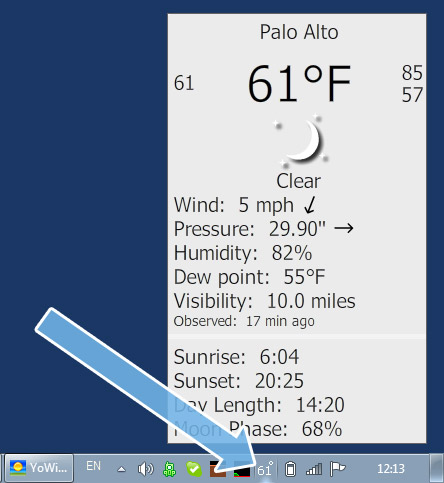Click the 12:13 system clock
This screenshot has height=483, width=444.
[x=391, y=469]
